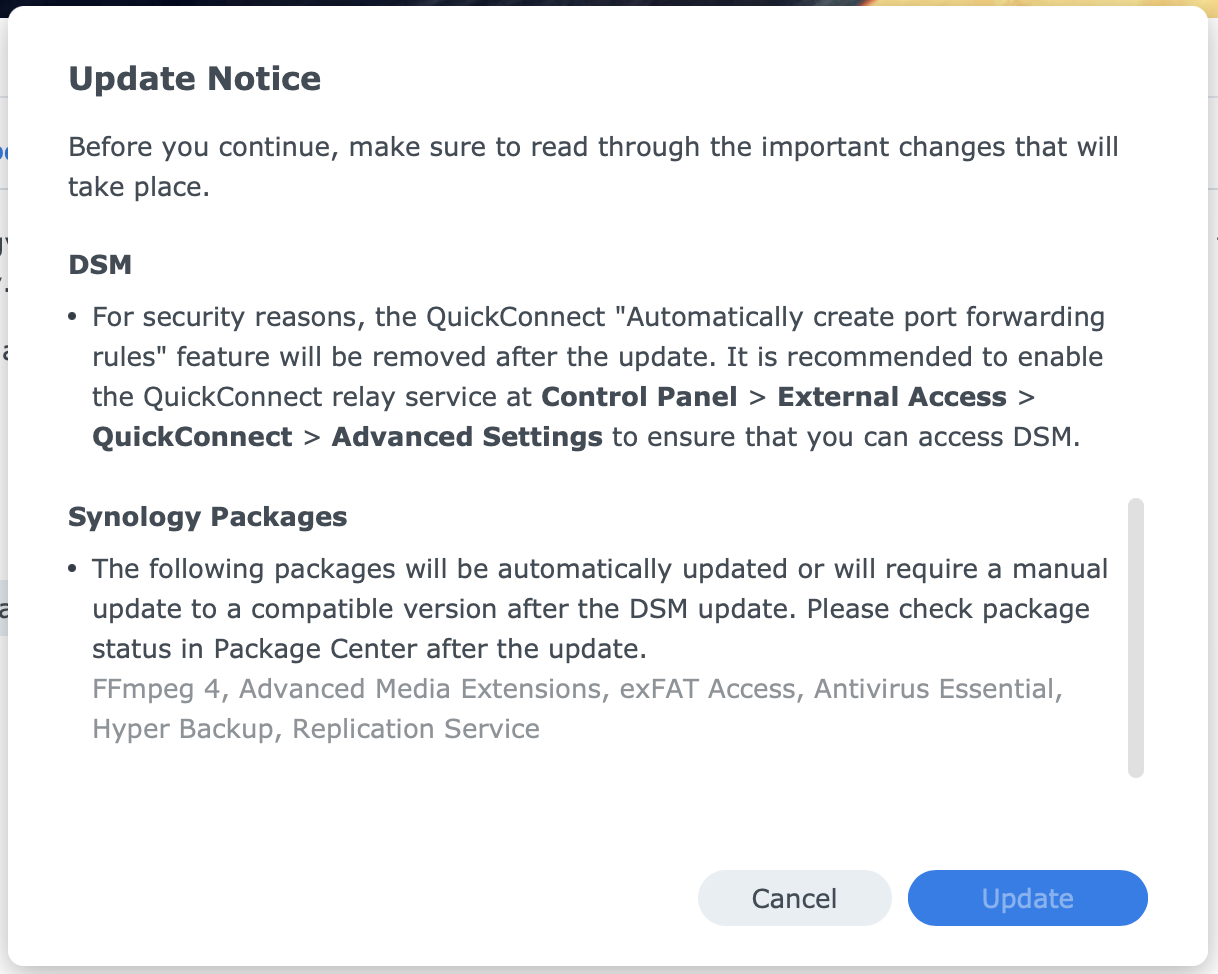Click the bold "QuickConnect" path text
The image size is (1218, 974).
(x=192, y=437)
